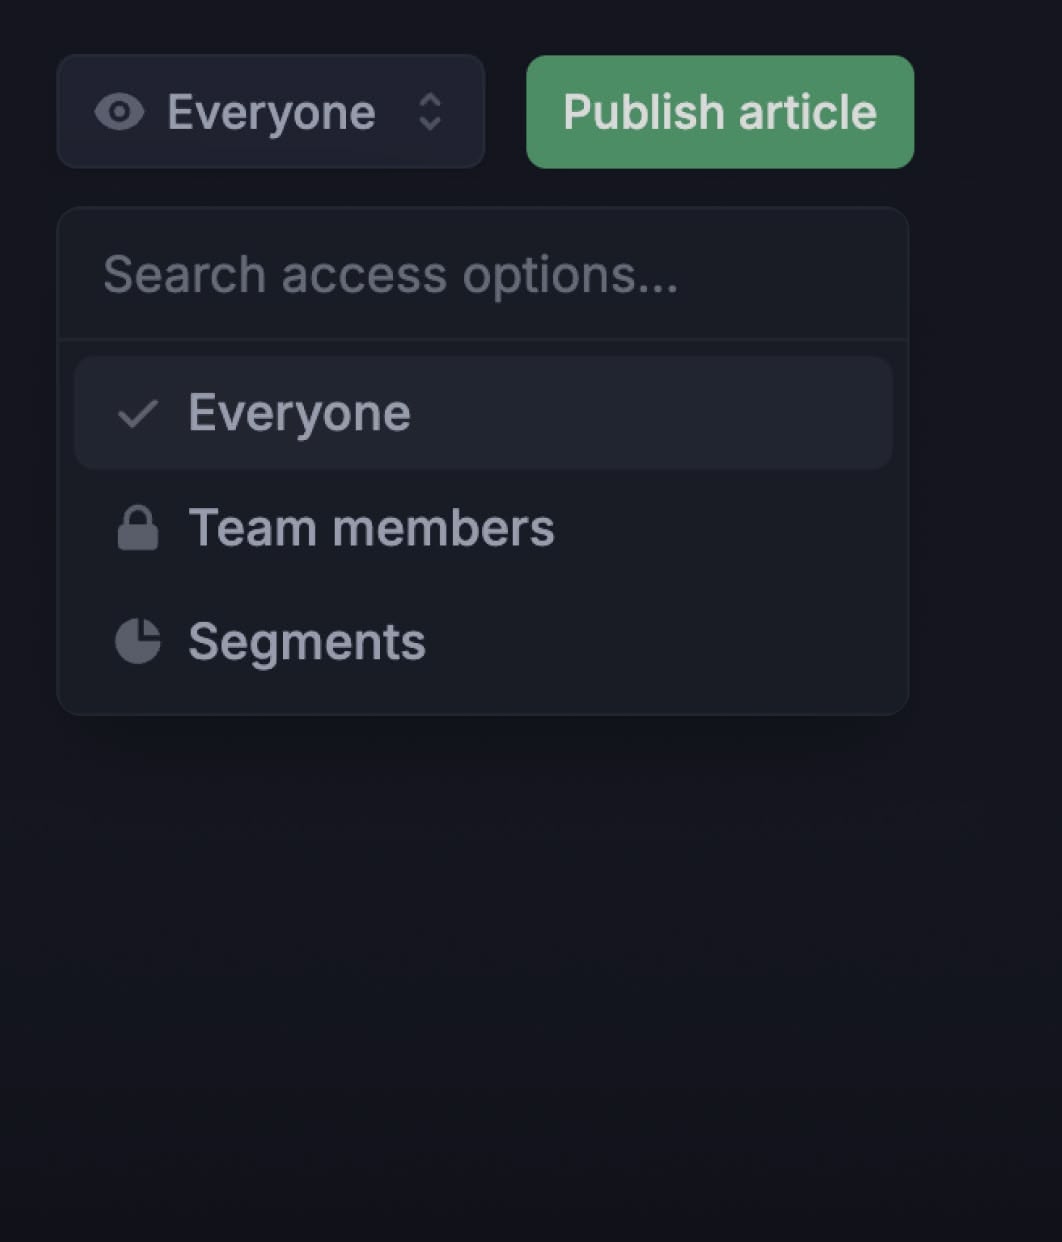The width and height of the screenshot is (1062, 1242).
Task: Pick the Segments menu entry
Action: coord(483,641)
